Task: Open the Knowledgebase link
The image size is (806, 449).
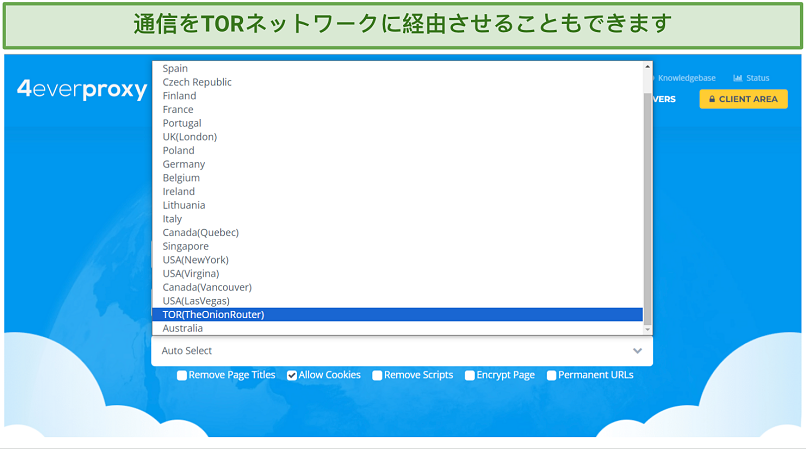Action: tap(686, 78)
